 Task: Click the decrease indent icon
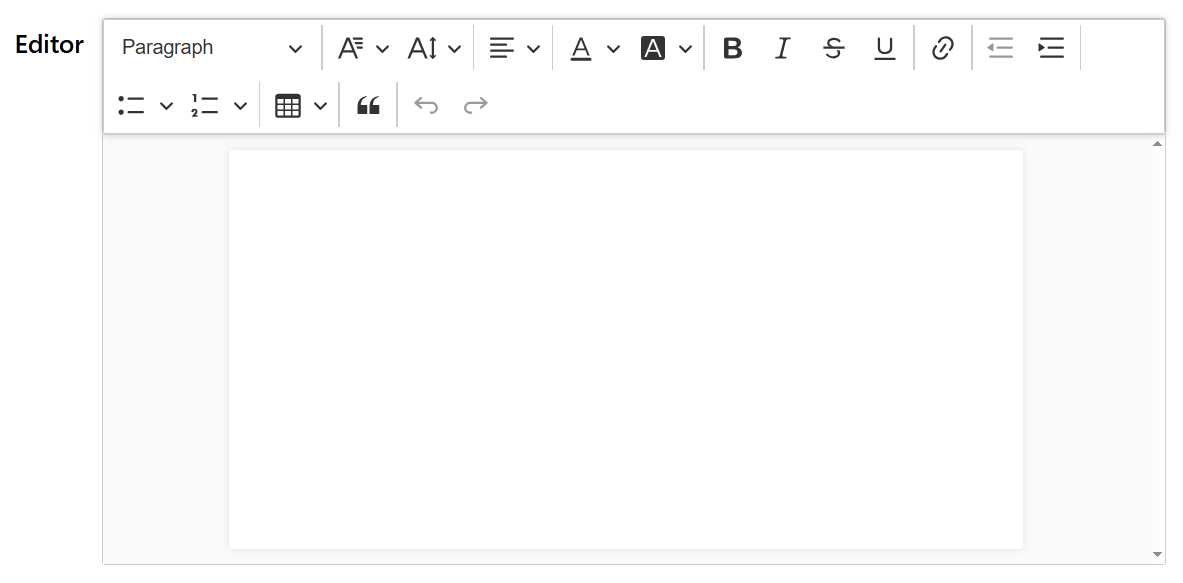coord(1000,48)
